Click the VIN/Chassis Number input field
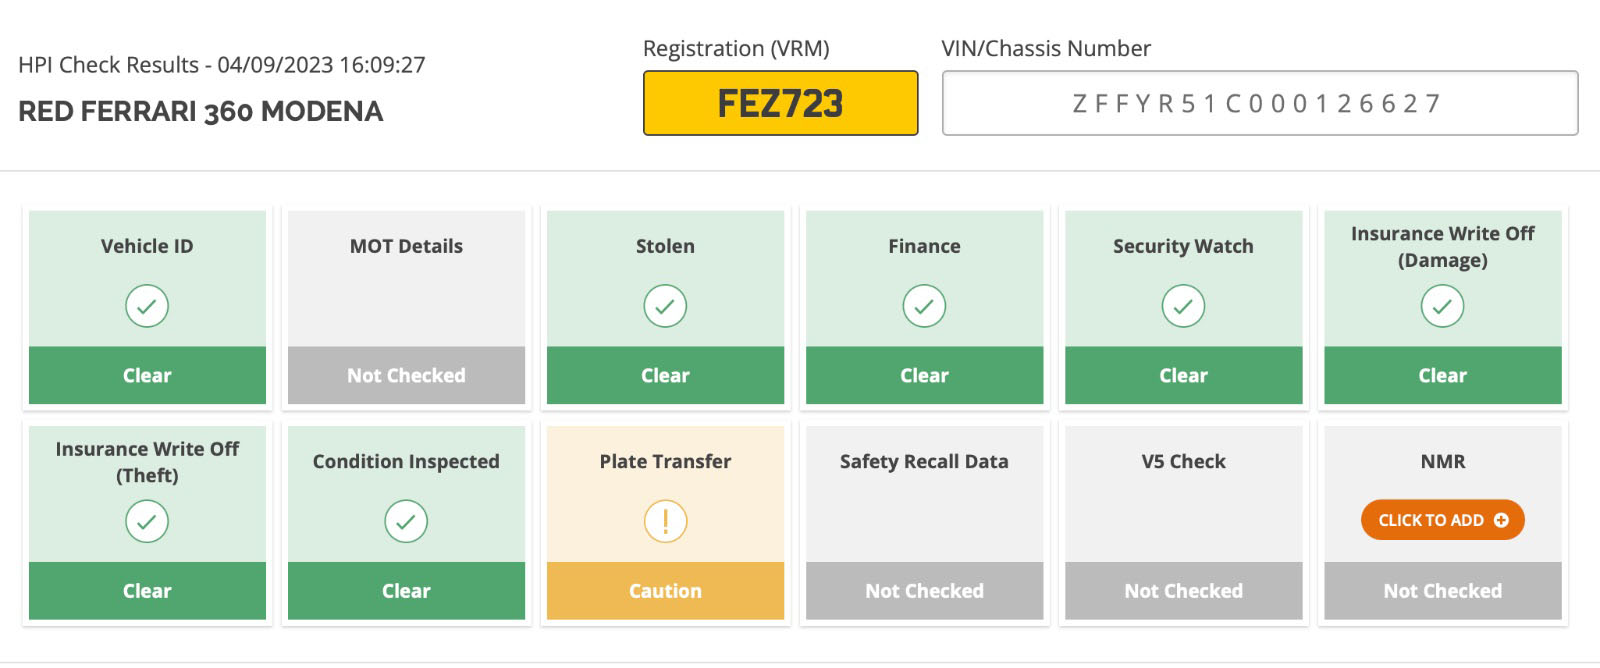 pos(1260,103)
